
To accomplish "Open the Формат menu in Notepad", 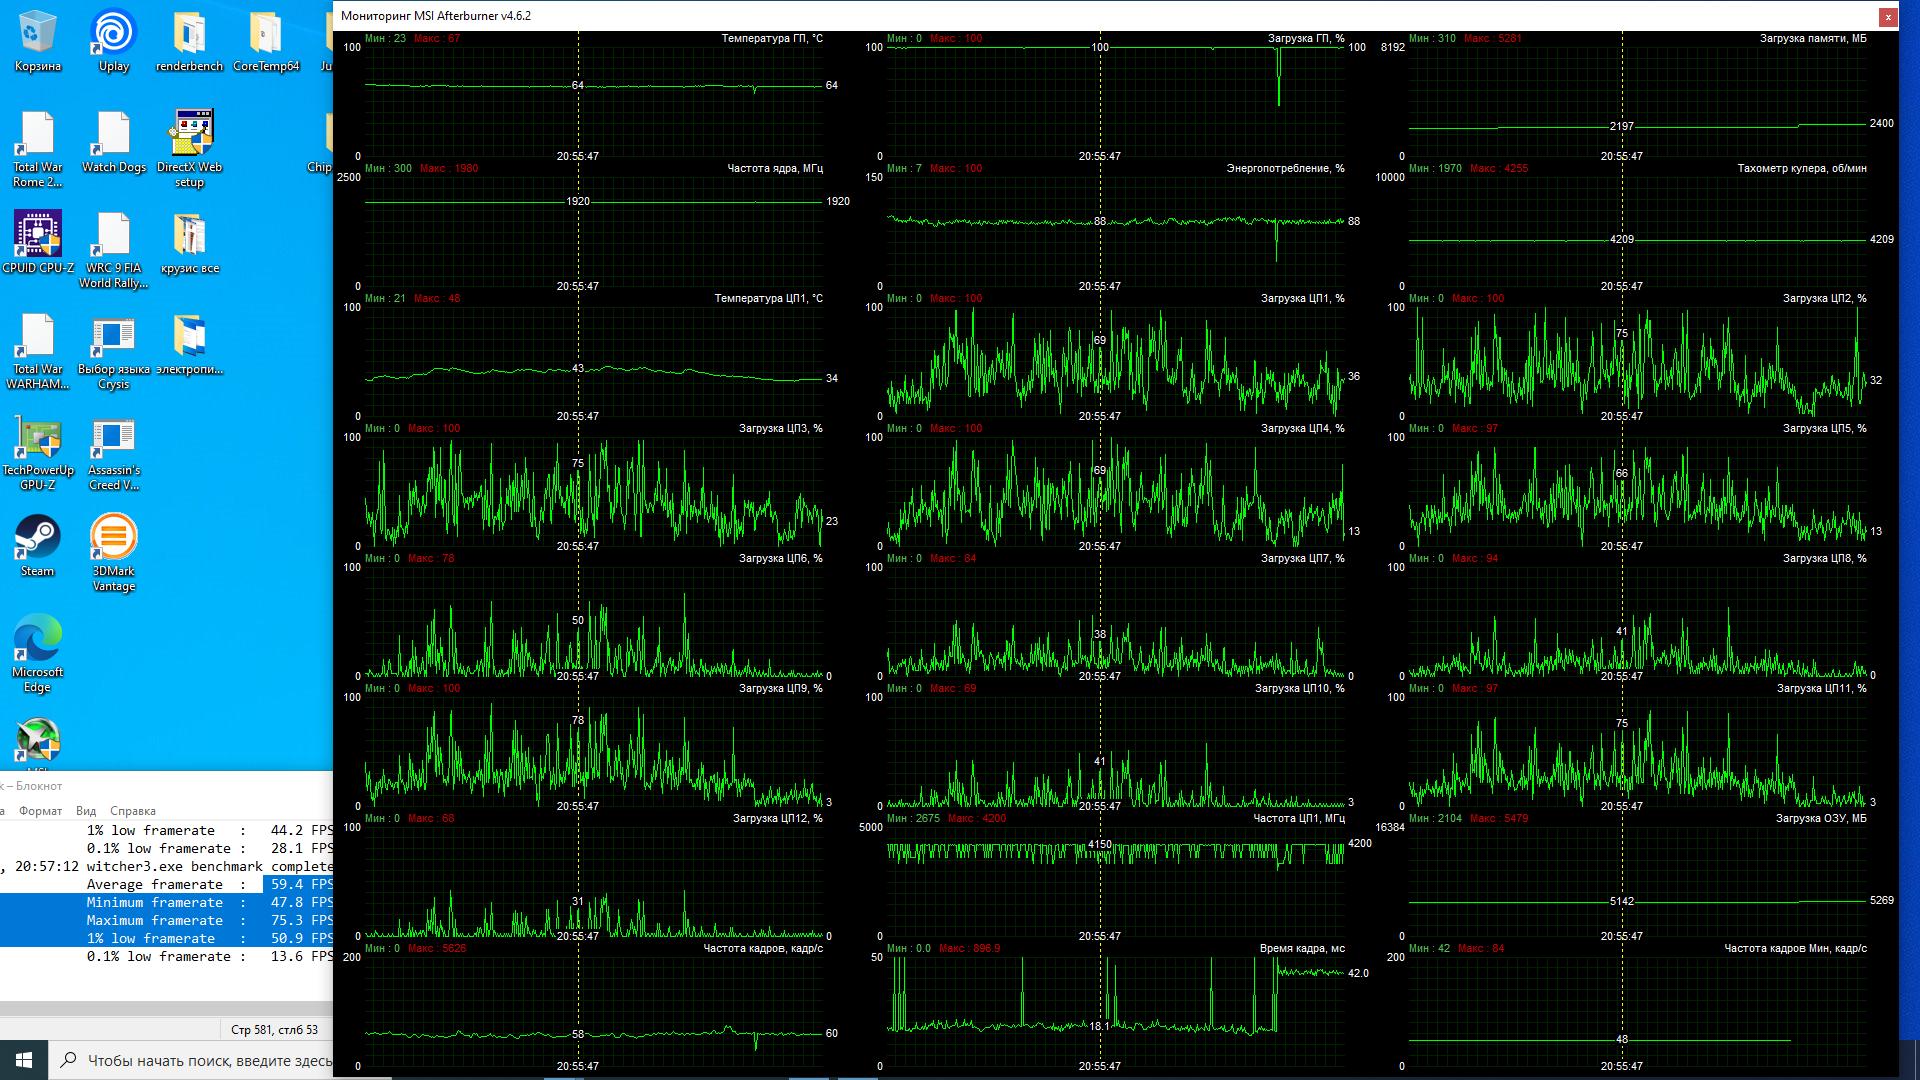I will [40, 811].
